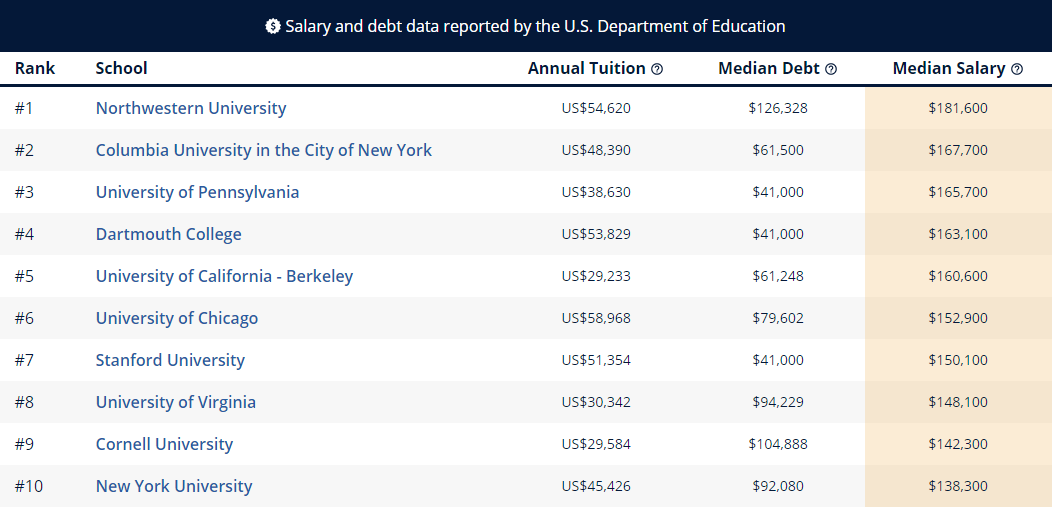Open Stanford University link
Screen dimensions: 1052x507
coord(170,360)
